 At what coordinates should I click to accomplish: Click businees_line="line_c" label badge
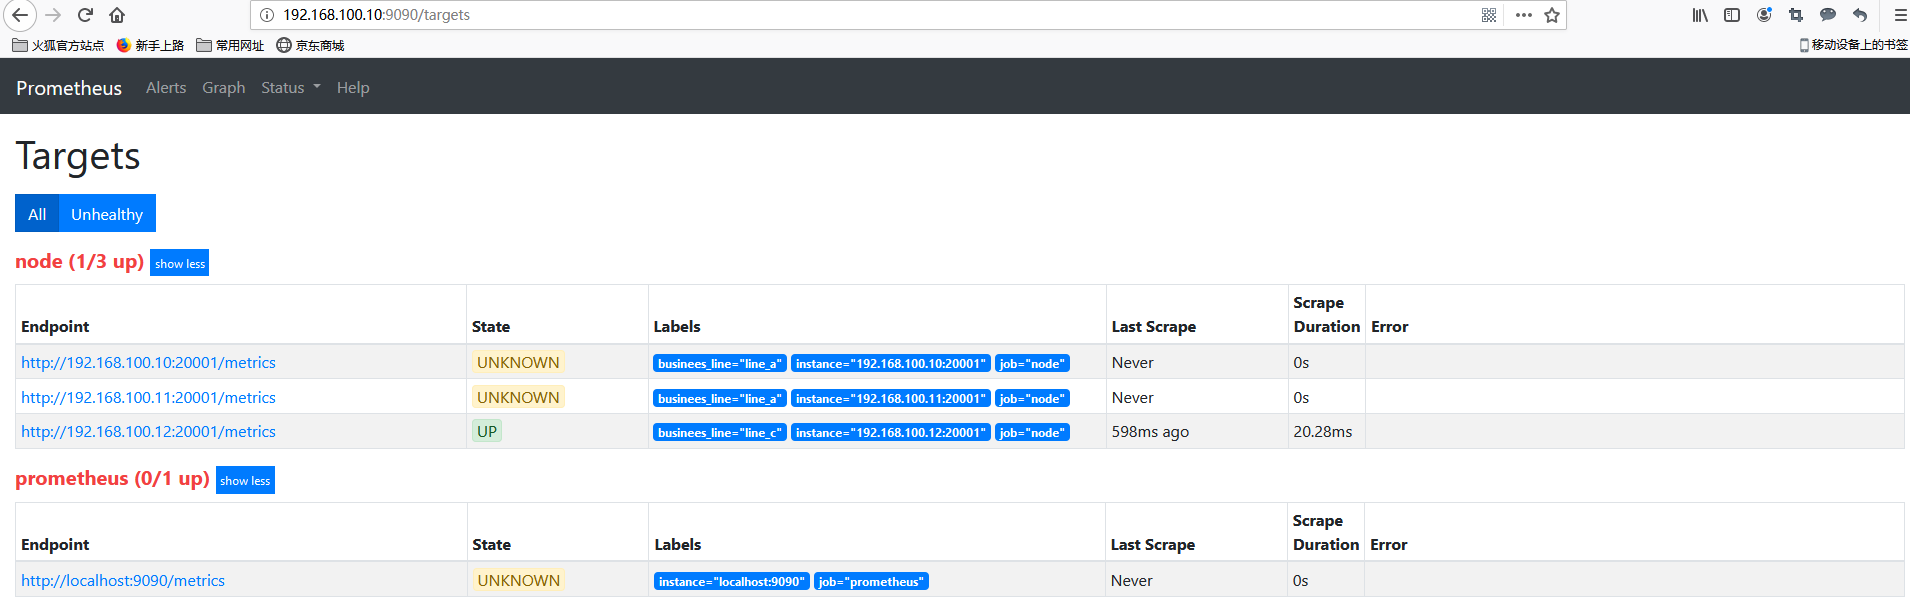click(x=720, y=433)
